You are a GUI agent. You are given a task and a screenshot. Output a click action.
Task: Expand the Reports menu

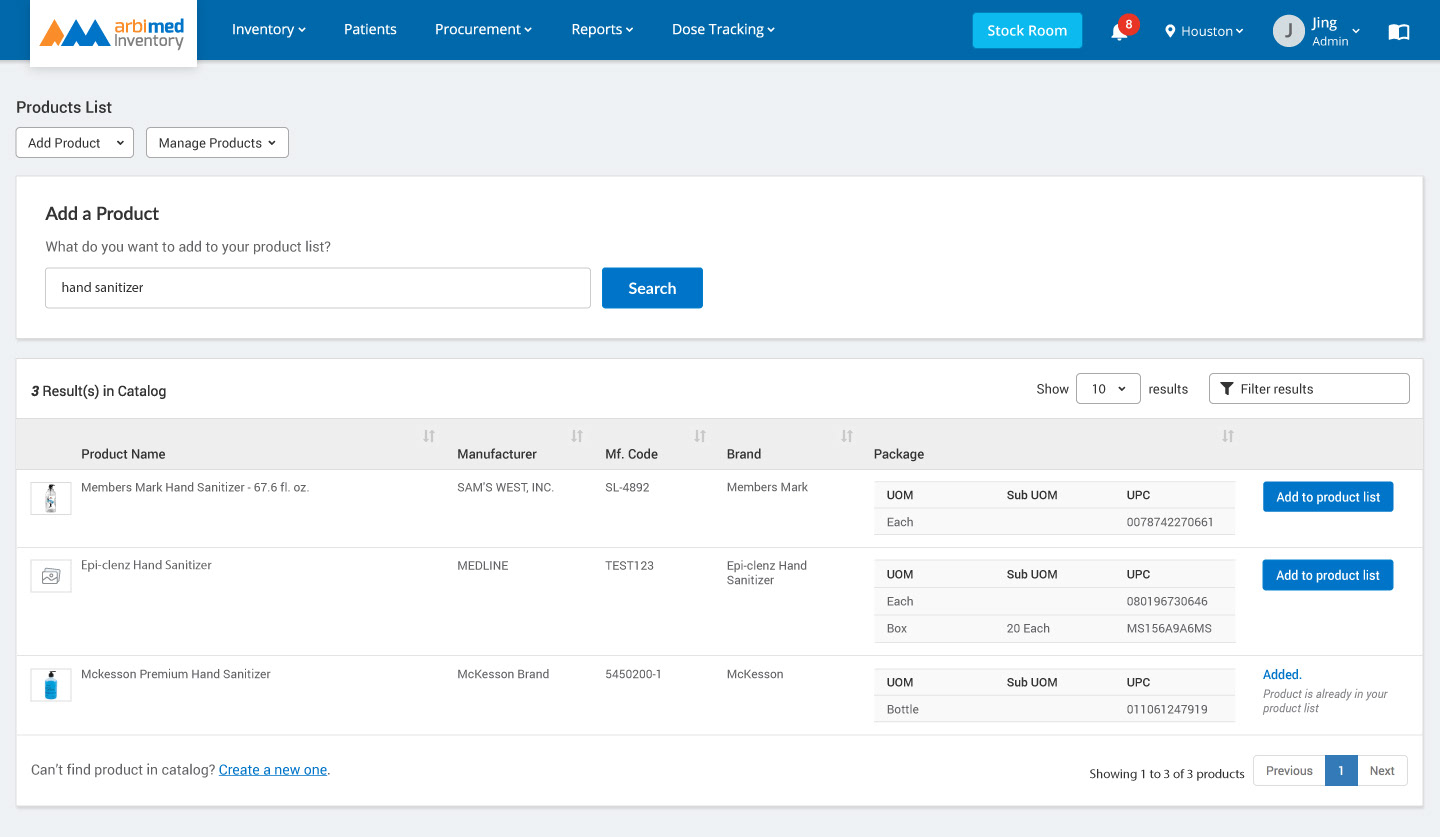(602, 30)
